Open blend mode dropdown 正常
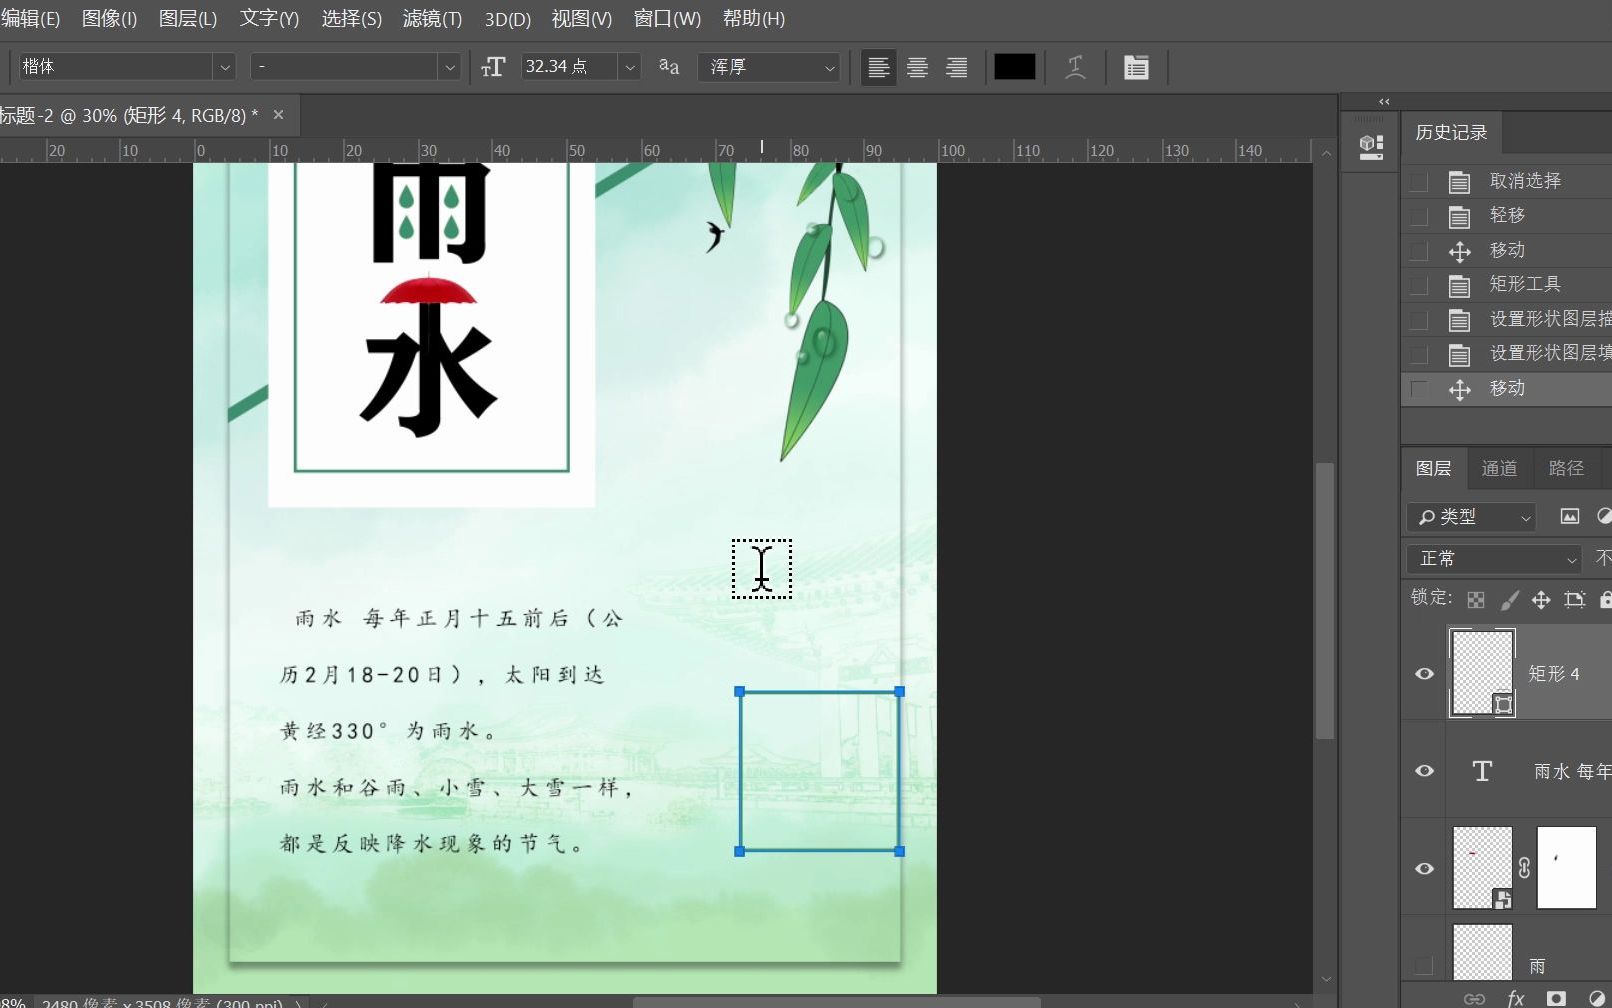1612x1008 pixels. pyautogui.click(x=1494, y=558)
